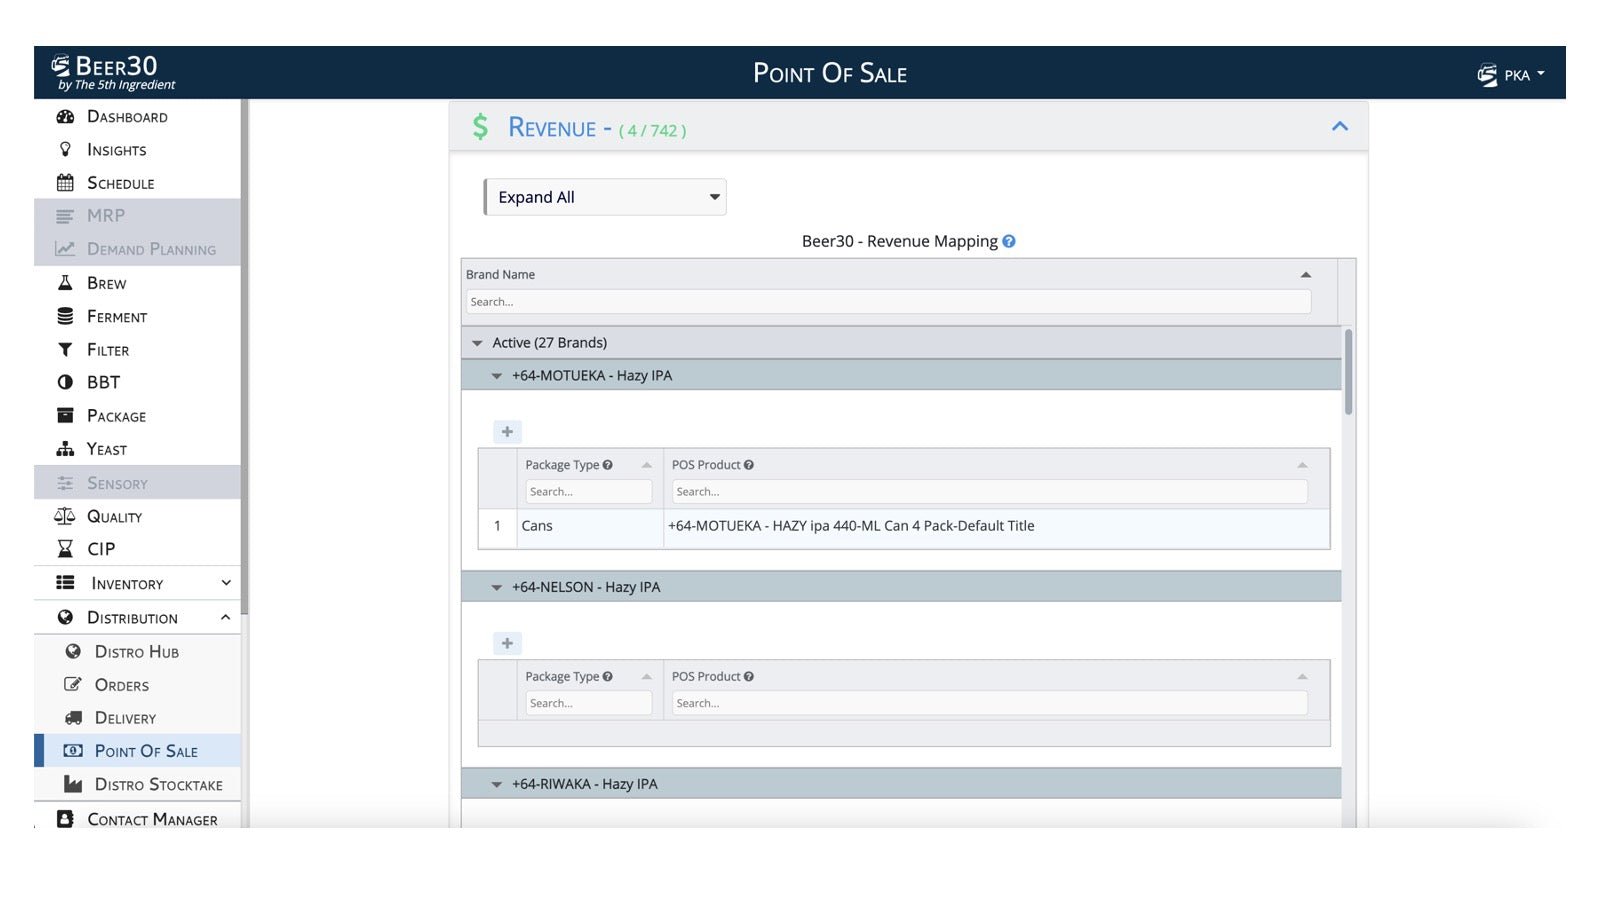Sort by Brand Name column arrow
This screenshot has width=1600, height=900.
click(x=1305, y=275)
